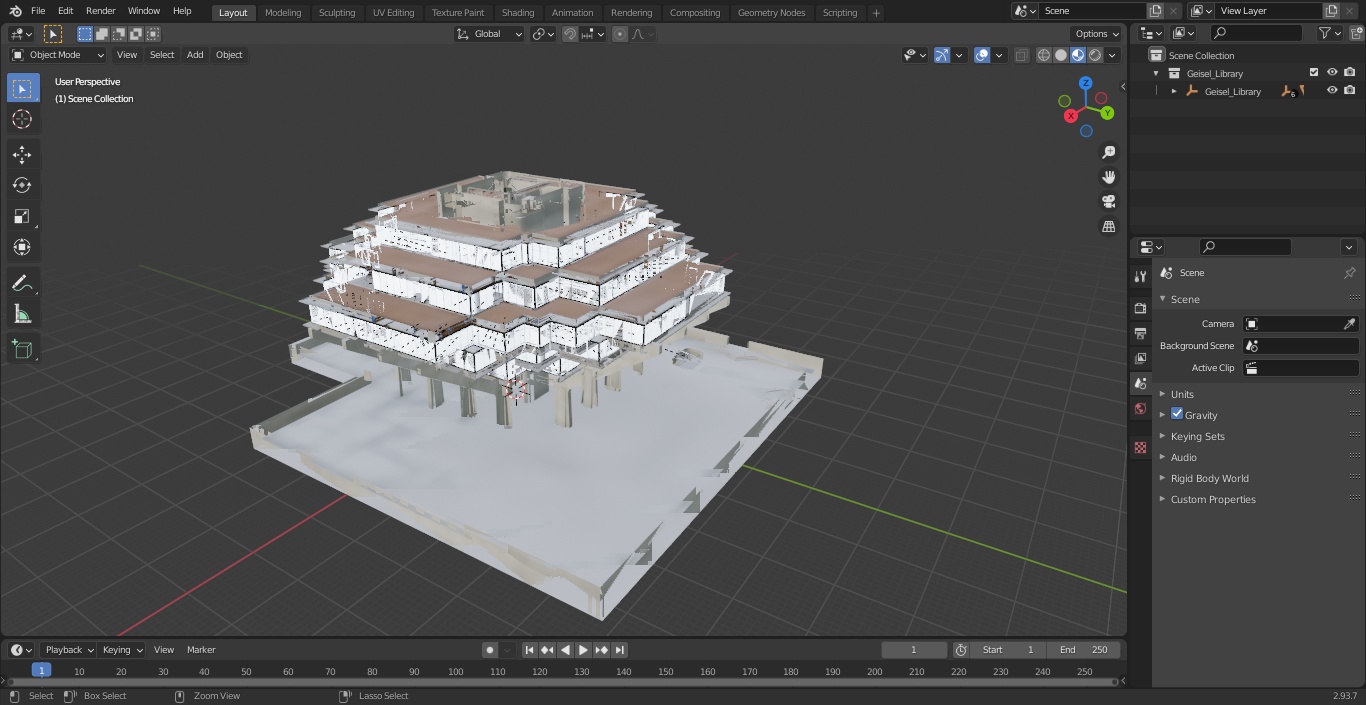The image size is (1366, 705).
Task: Open the World properties tab
Action: click(x=1140, y=408)
